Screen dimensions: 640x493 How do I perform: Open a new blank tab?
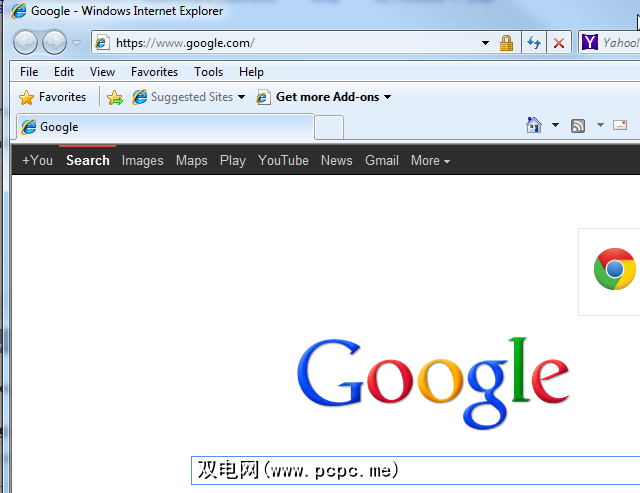tap(329, 128)
